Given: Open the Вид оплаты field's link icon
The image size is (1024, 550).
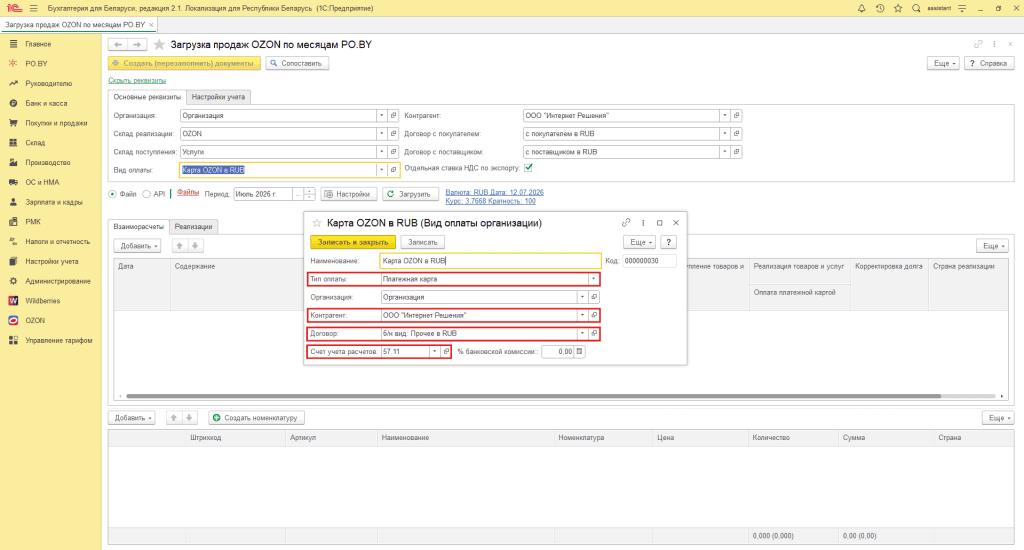Looking at the screenshot, I should point(393,170).
